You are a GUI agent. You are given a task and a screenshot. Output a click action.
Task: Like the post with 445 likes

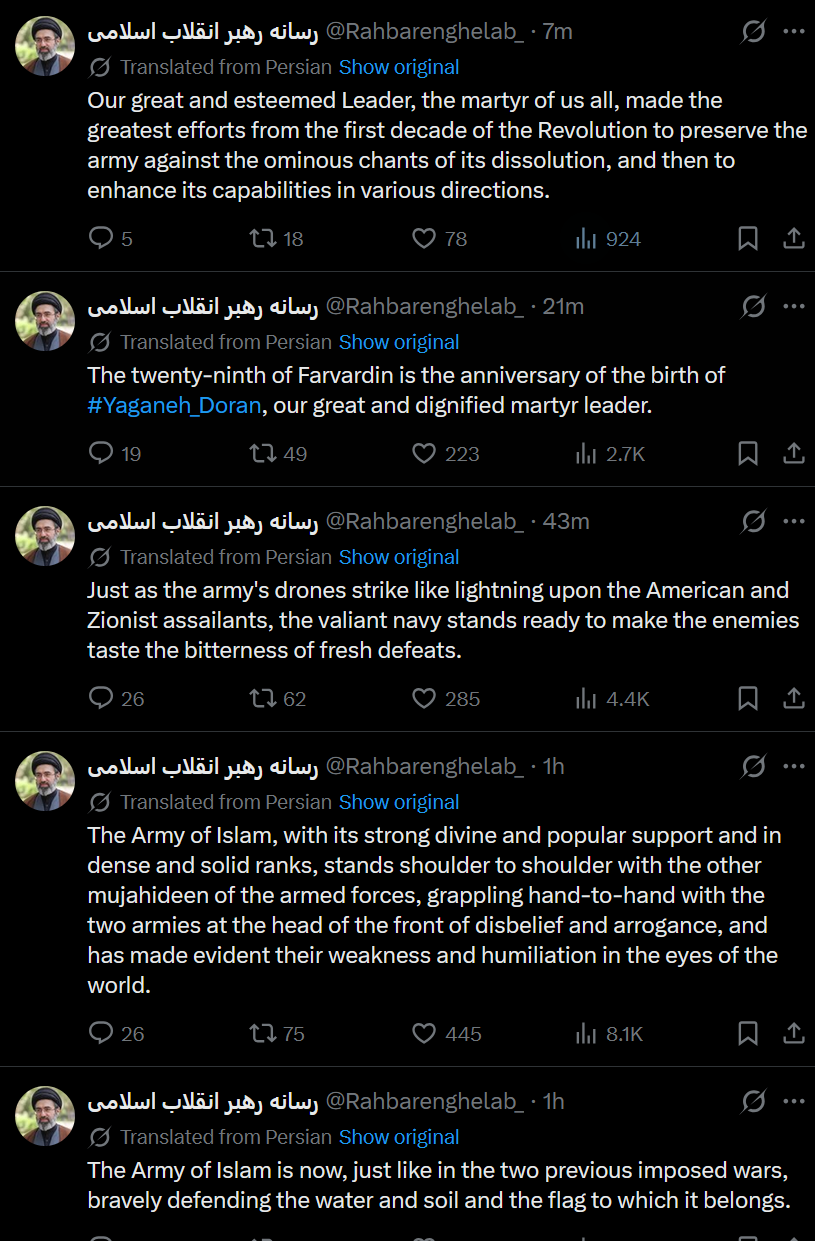tap(447, 1033)
